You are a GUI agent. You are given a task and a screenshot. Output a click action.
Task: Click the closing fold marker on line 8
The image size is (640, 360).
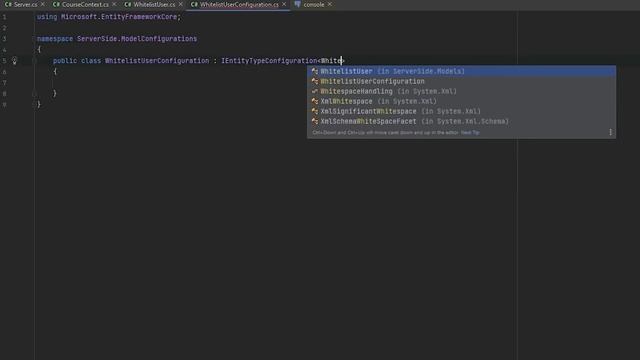pos(35,93)
